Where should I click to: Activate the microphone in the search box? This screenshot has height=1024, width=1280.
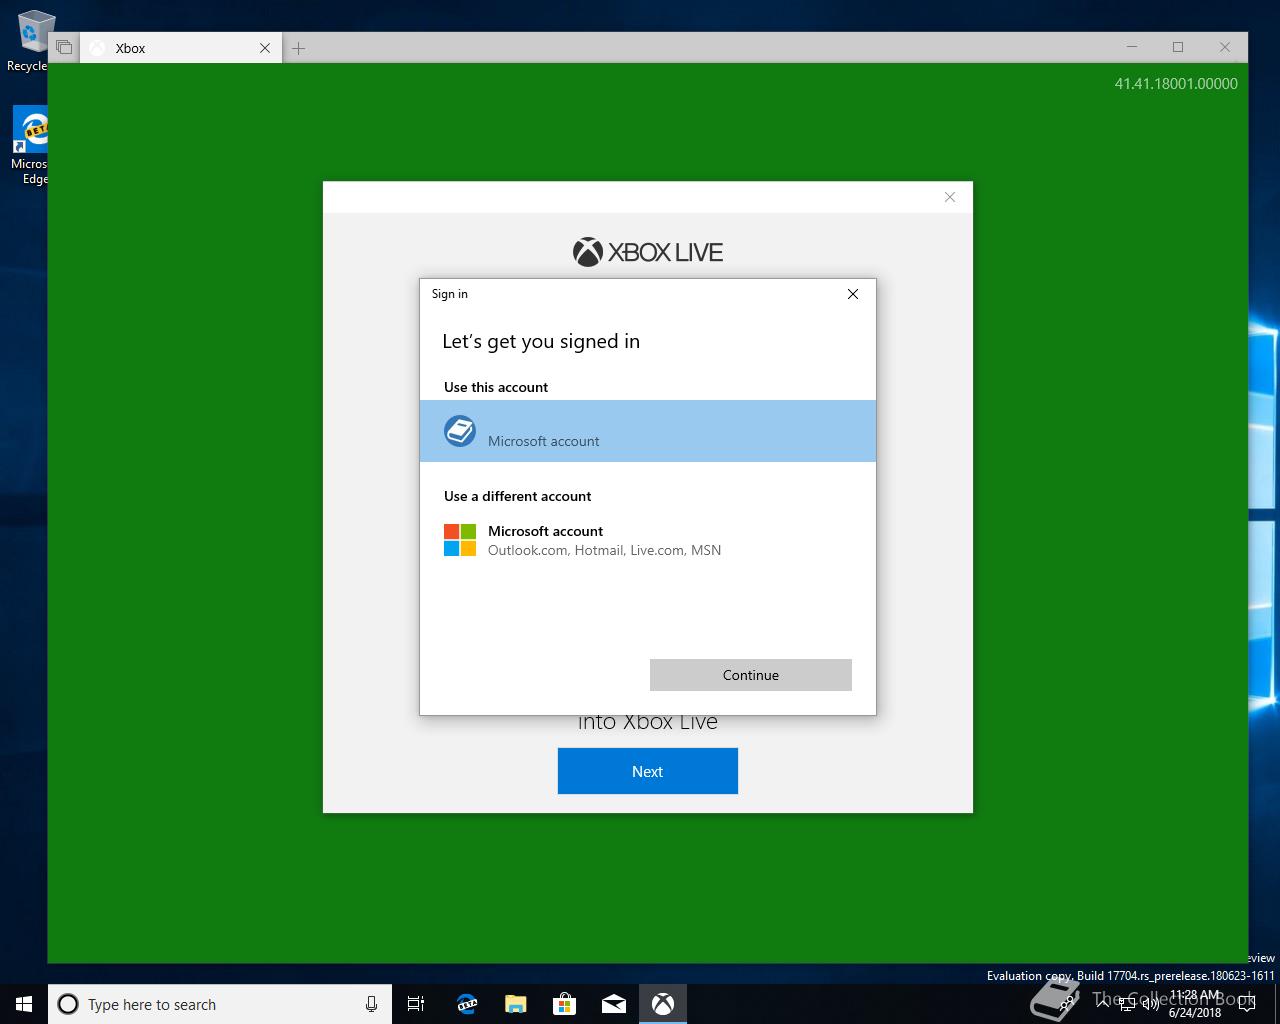click(x=371, y=1004)
